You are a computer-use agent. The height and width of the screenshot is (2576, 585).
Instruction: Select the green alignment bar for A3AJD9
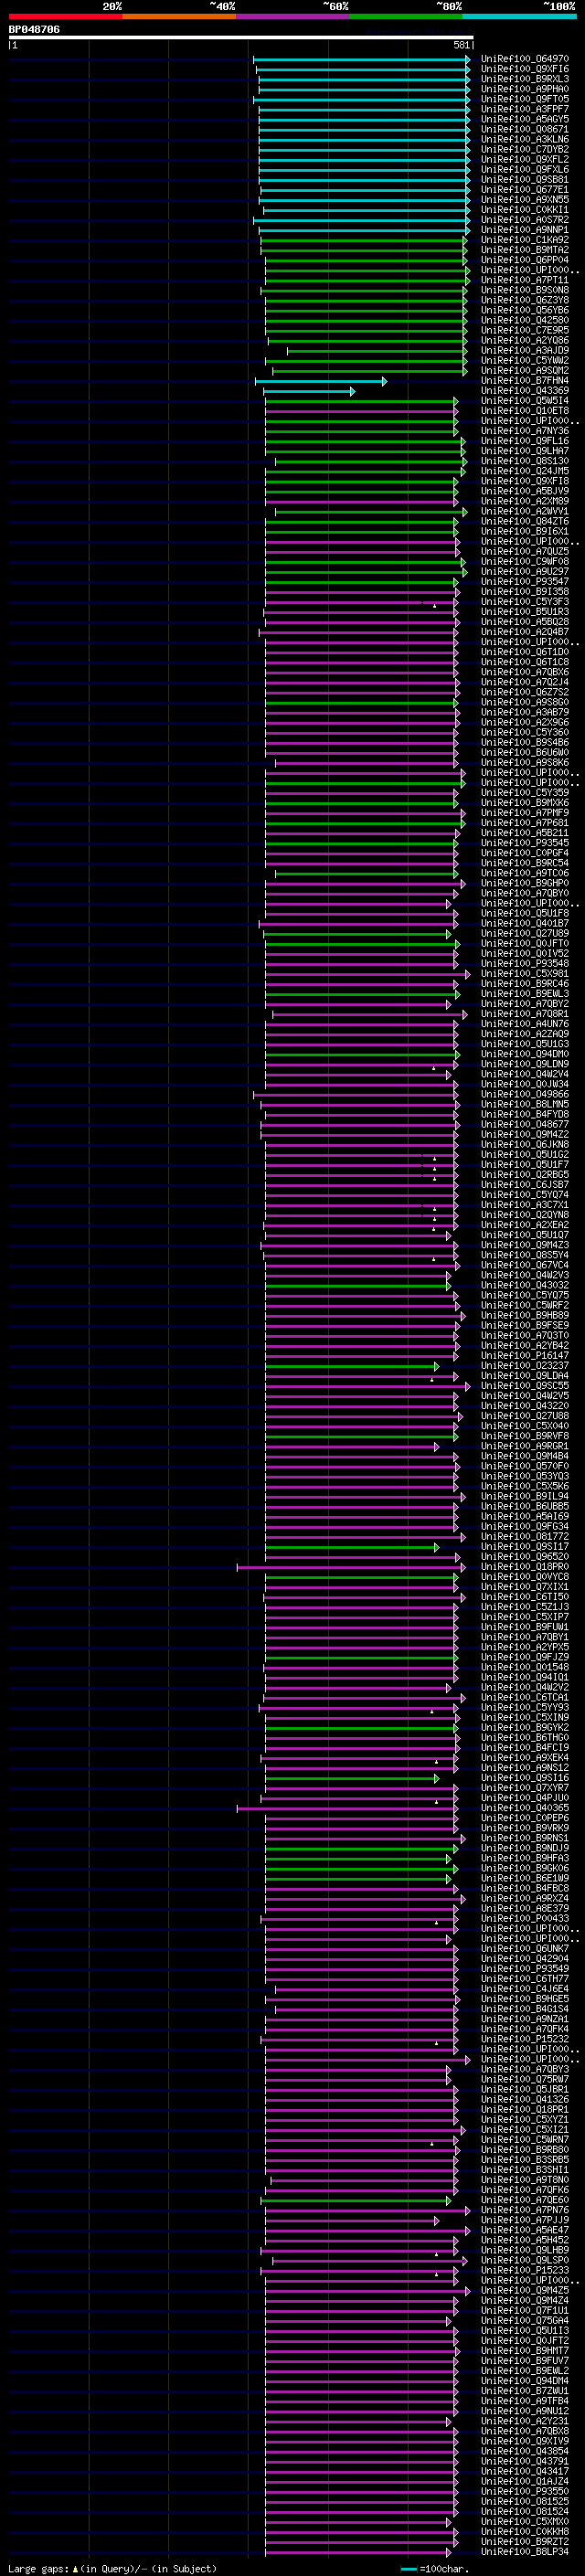[x=377, y=351]
